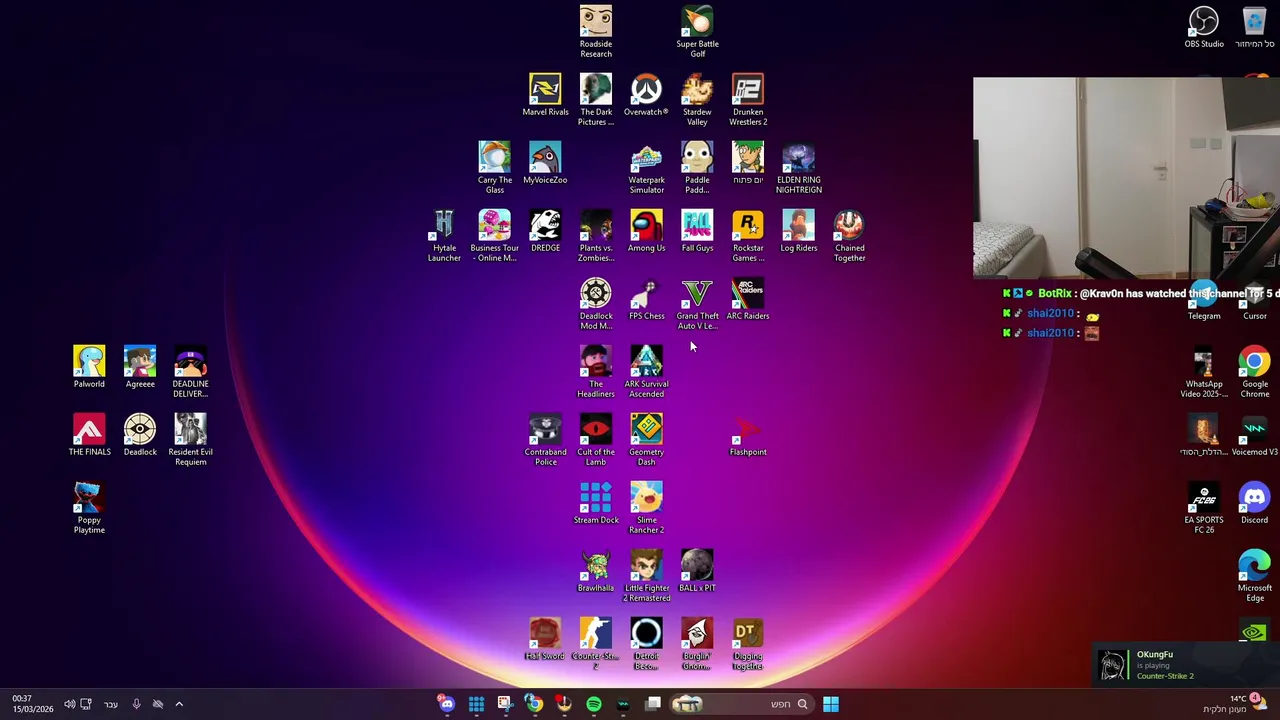Launch THE FINALS from desktop
The height and width of the screenshot is (720, 1280).
[x=89, y=435]
